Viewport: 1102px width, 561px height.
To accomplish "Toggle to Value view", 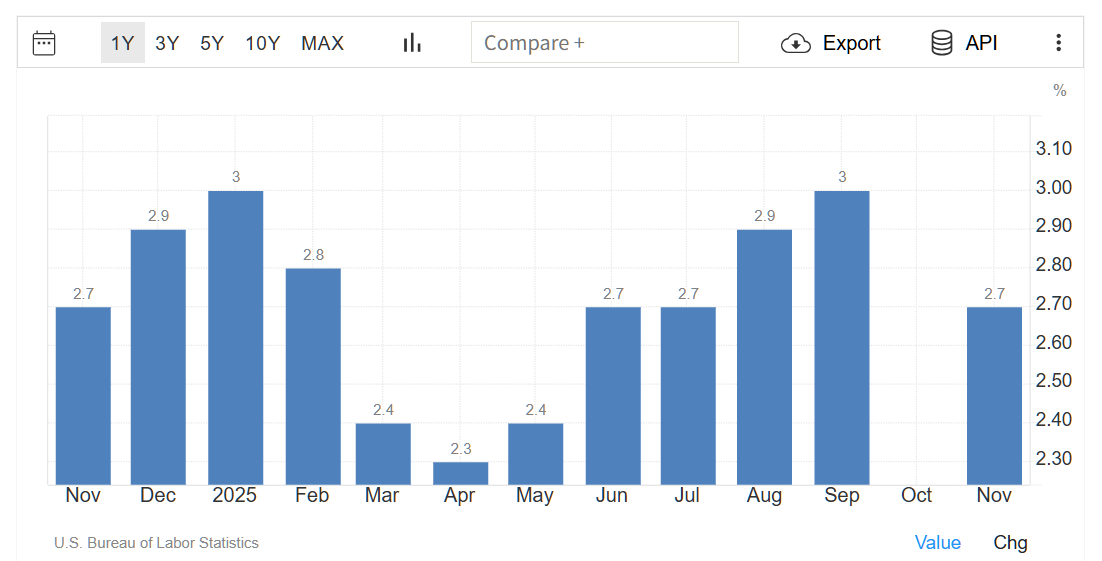I will click(937, 543).
